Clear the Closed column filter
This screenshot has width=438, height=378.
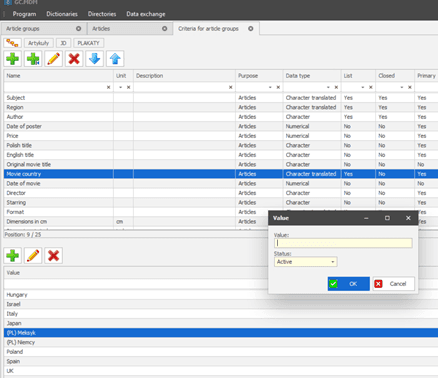pyautogui.click(x=410, y=87)
